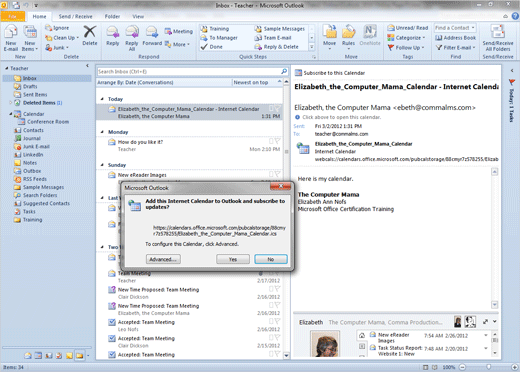
Task: Create a New E-mail message
Action: (x=11, y=38)
